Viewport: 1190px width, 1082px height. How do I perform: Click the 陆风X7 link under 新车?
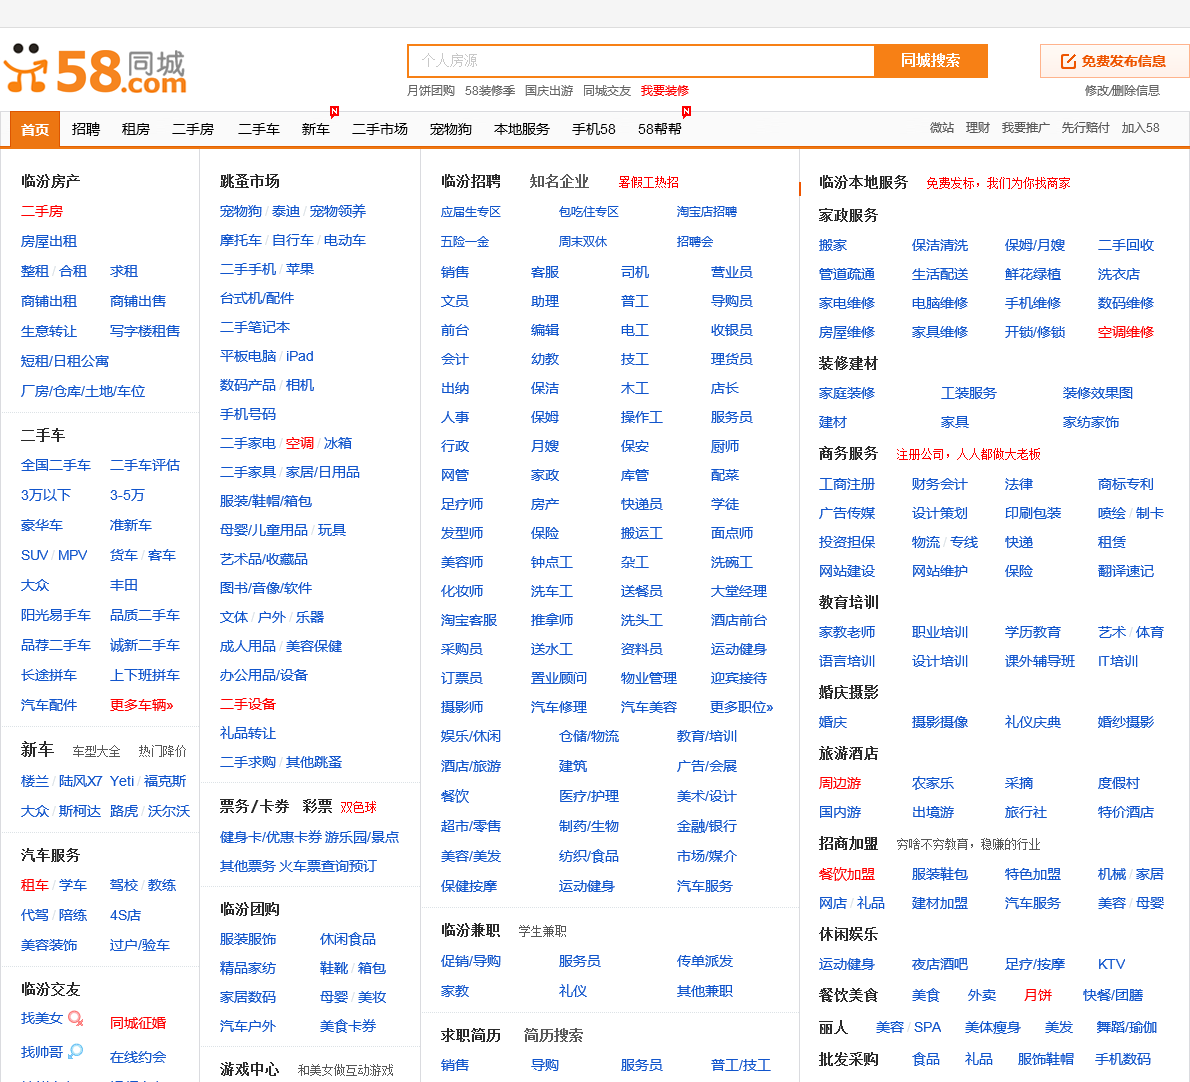(80, 781)
